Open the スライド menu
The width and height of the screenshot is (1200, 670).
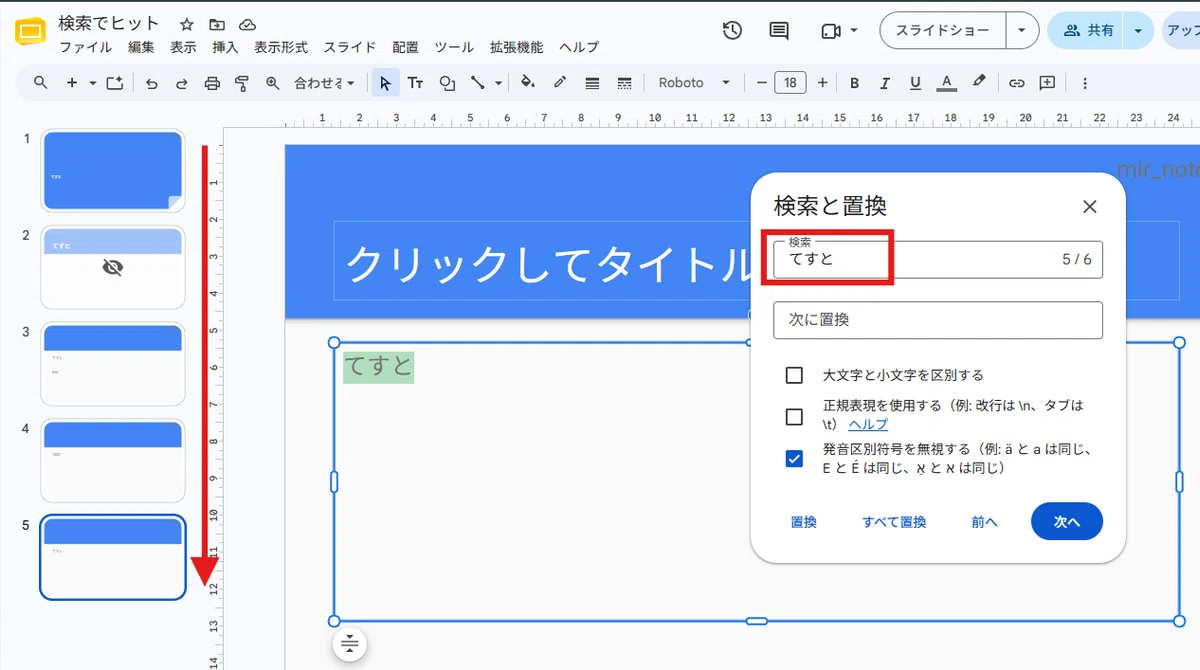tap(350, 47)
